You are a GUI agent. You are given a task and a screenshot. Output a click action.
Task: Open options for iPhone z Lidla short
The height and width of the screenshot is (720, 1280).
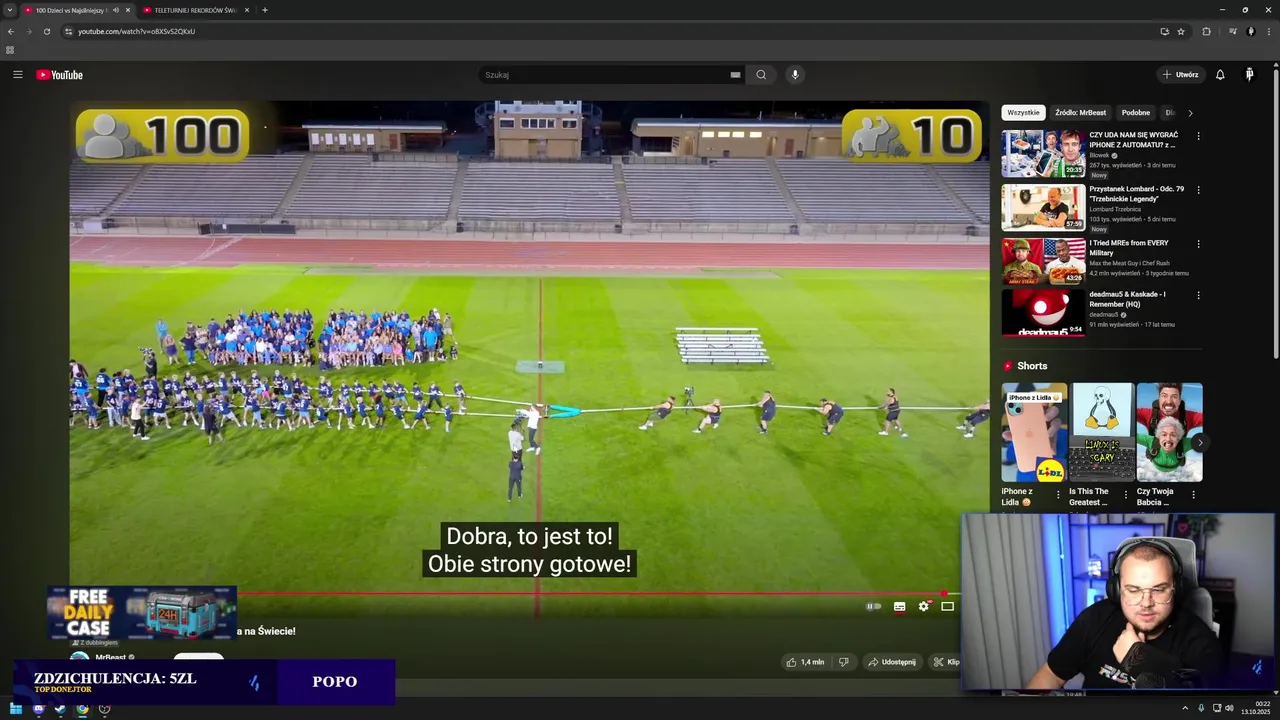pos(1059,494)
